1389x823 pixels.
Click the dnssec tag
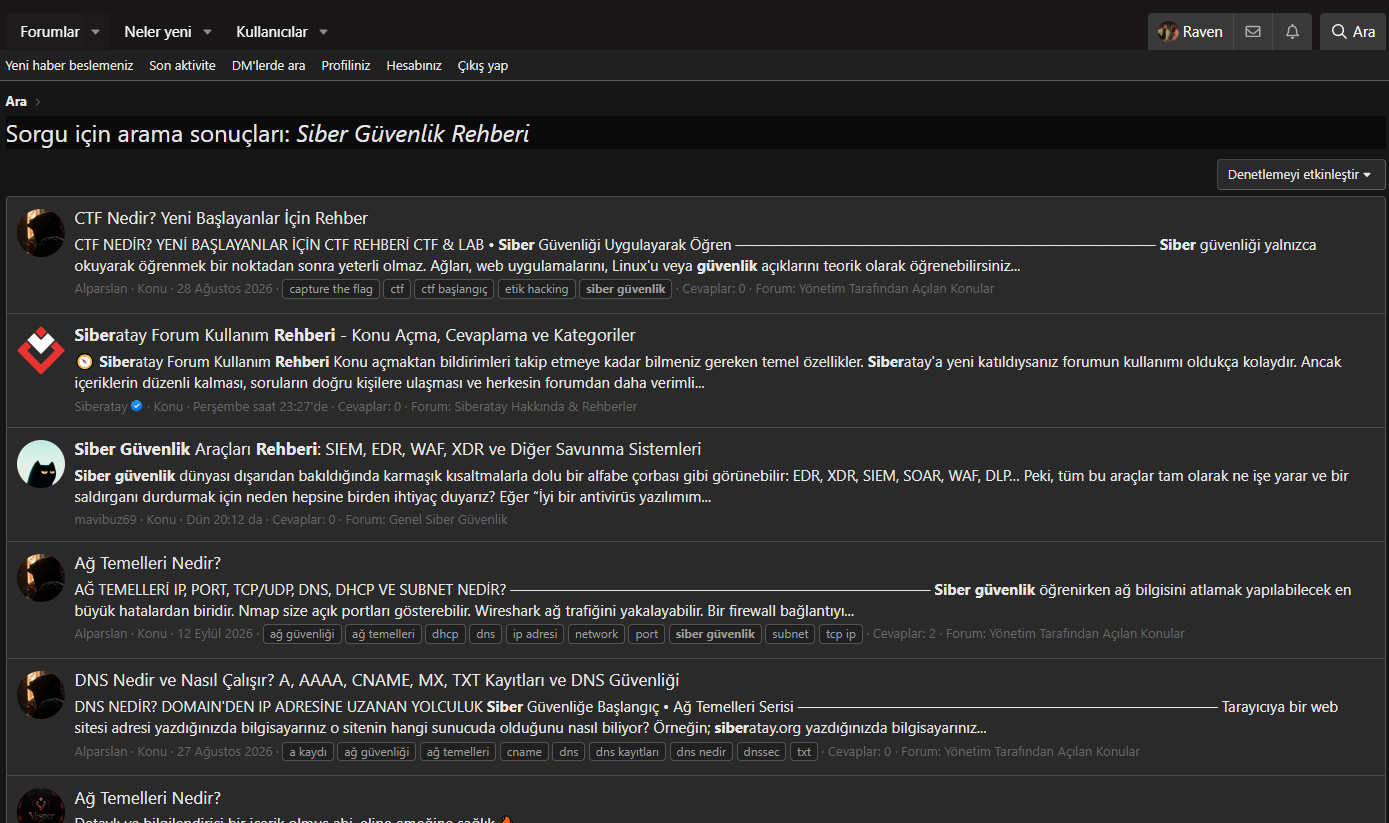click(x=762, y=752)
